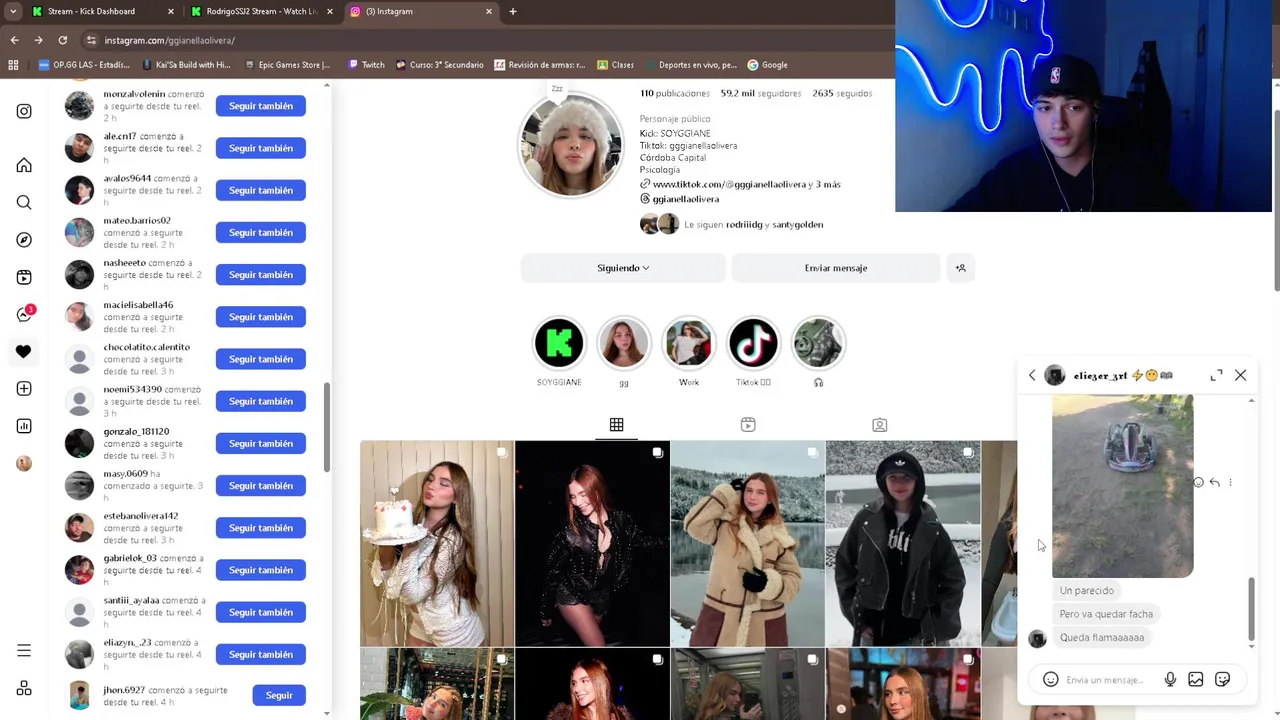Click the chat message input field

(x=1105, y=680)
